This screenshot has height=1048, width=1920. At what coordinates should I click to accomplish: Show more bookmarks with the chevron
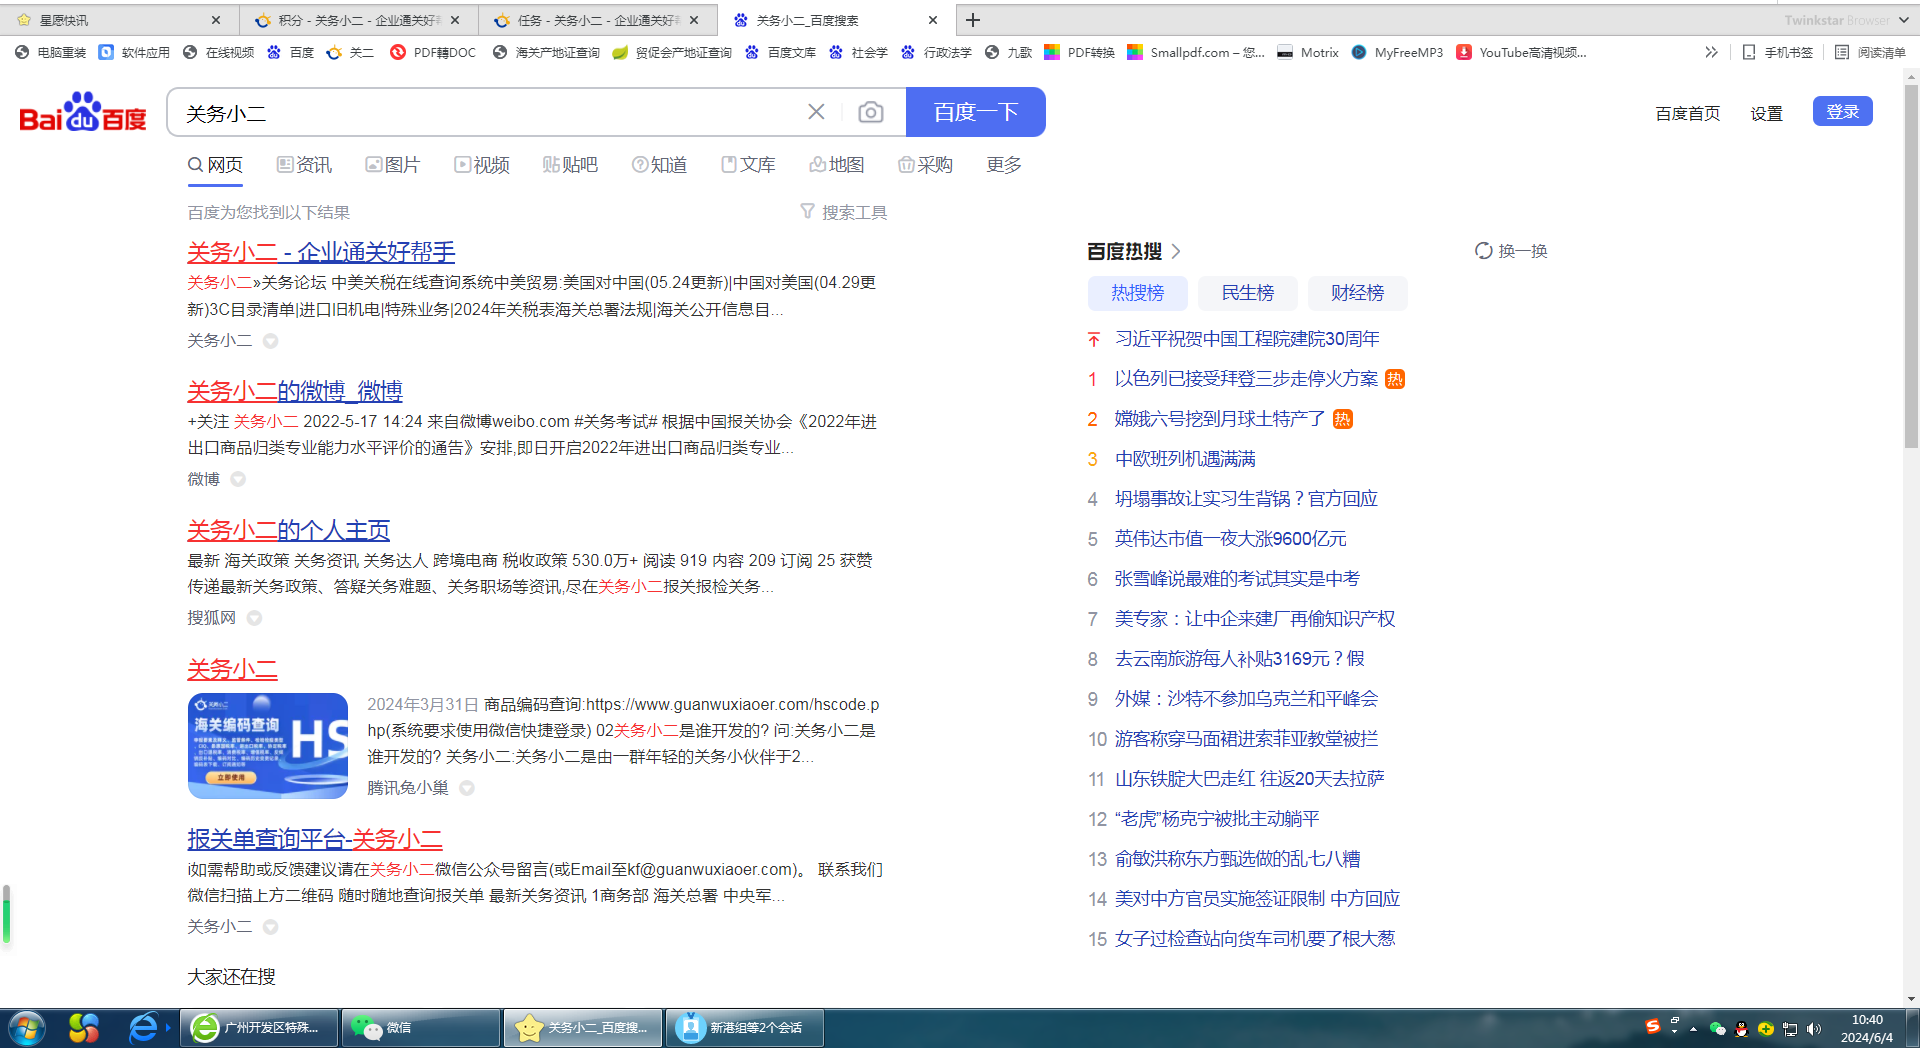pyautogui.click(x=1711, y=52)
